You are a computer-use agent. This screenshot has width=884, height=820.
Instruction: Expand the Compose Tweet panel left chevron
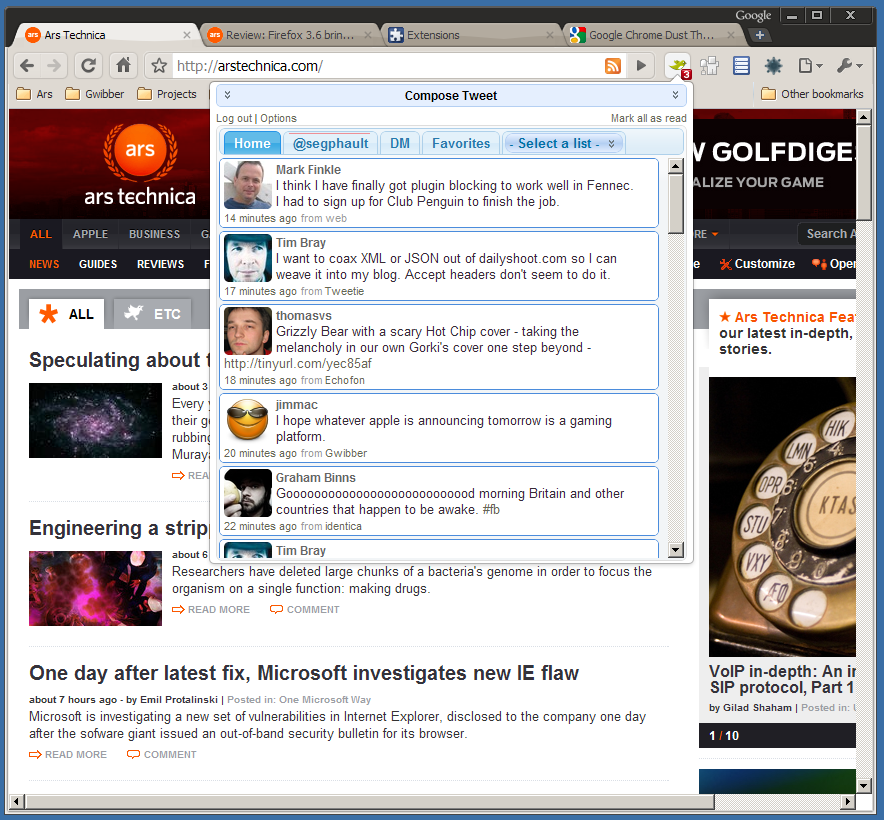click(x=227, y=95)
